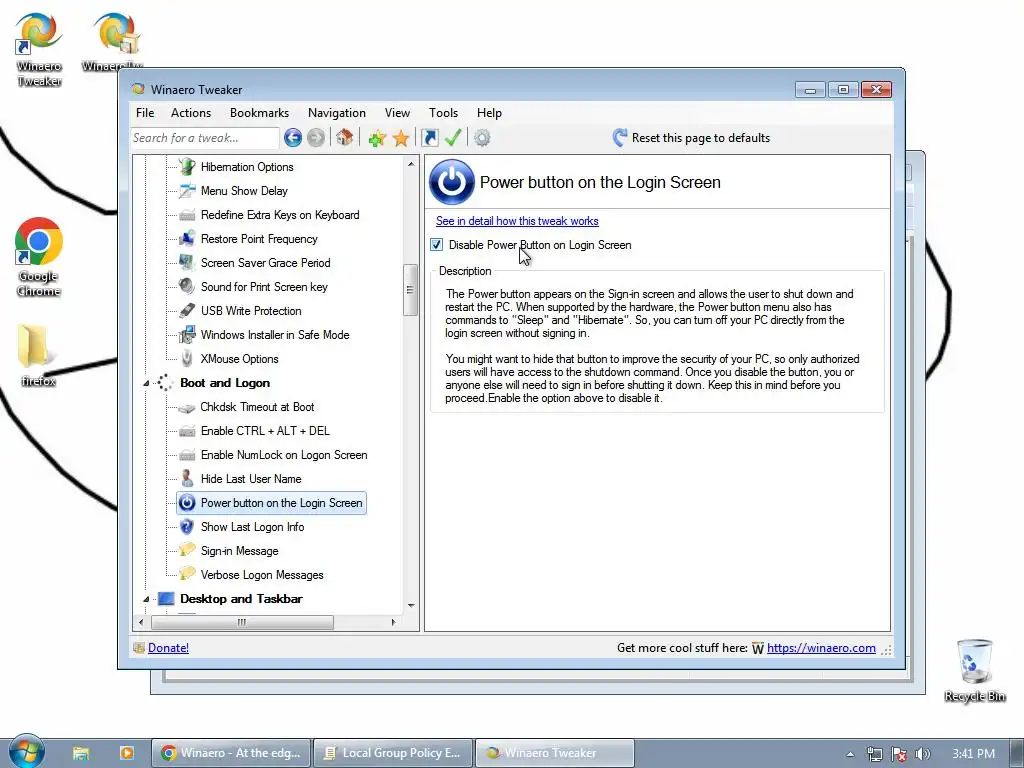Click the tree panel scroll down arrow

(x=411, y=606)
